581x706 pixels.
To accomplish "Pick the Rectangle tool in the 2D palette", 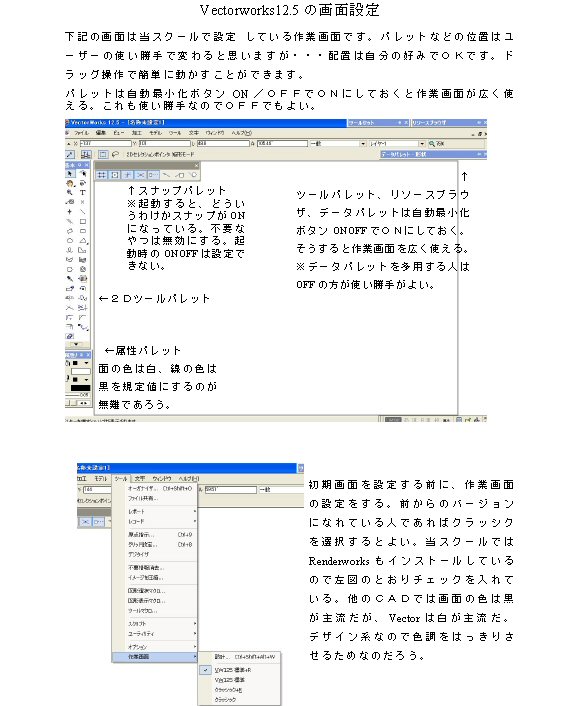I will pyautogui.click(x=83, y=221).
